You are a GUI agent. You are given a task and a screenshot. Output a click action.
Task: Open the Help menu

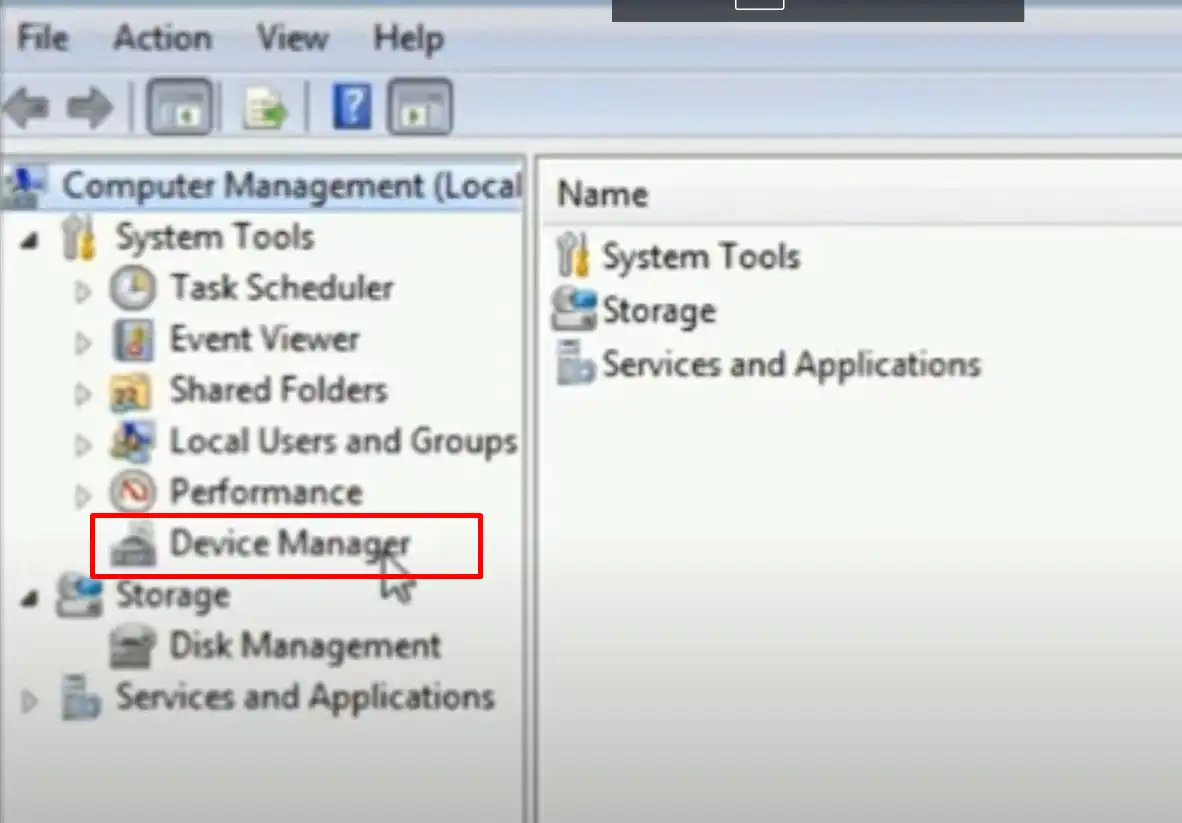tap(409, 38)
